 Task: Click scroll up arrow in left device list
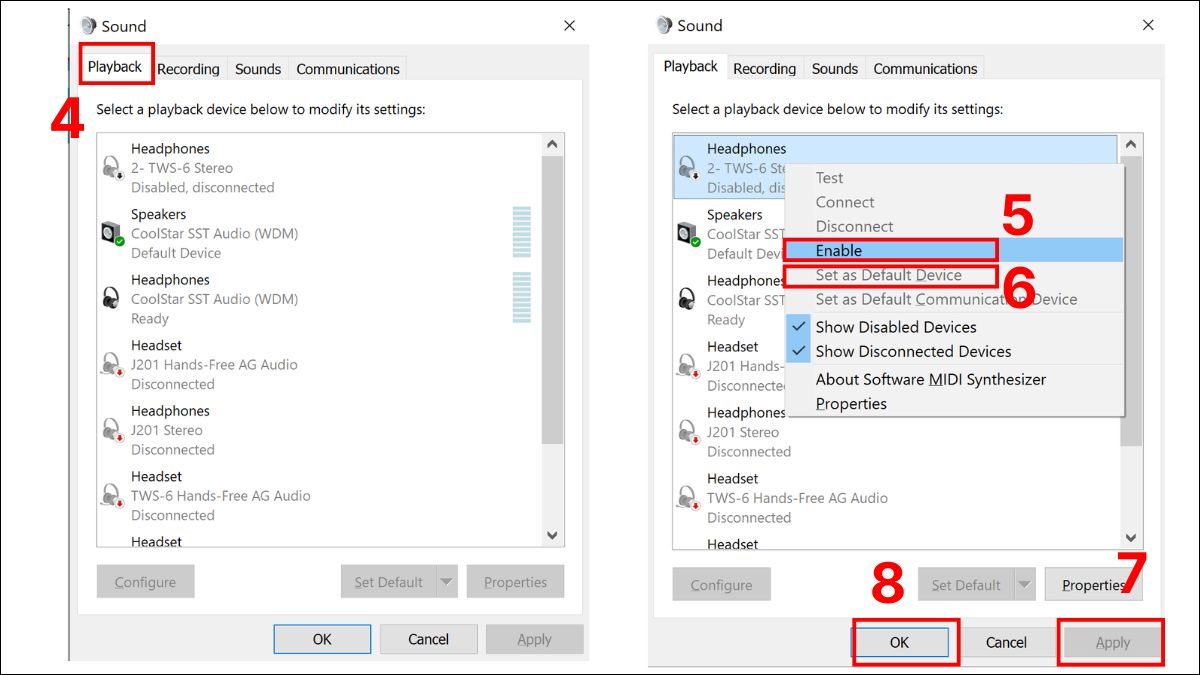coord(552,145)
